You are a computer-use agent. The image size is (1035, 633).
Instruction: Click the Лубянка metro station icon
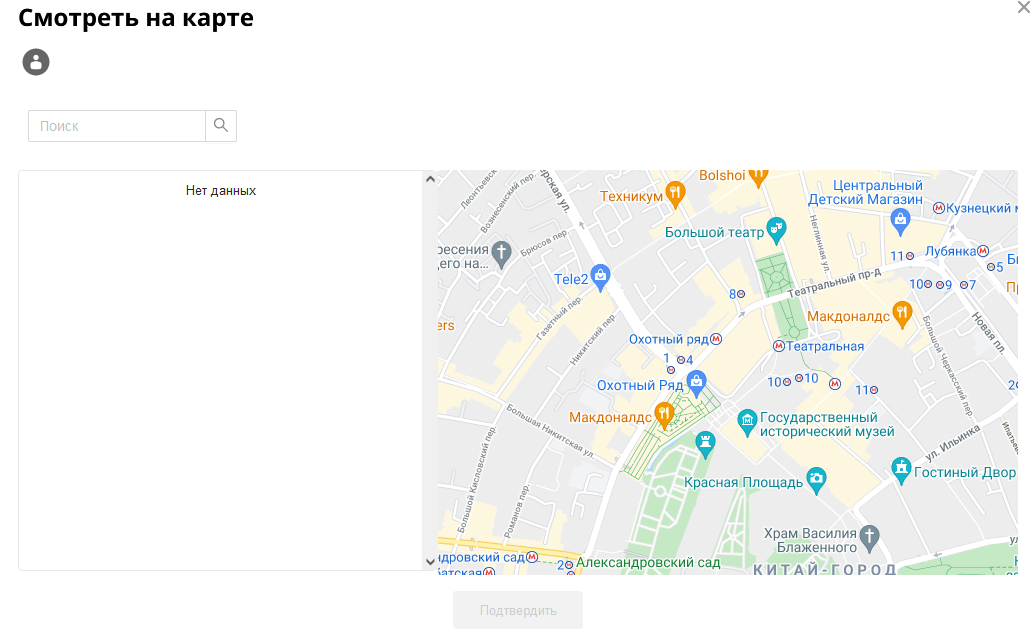983,251
